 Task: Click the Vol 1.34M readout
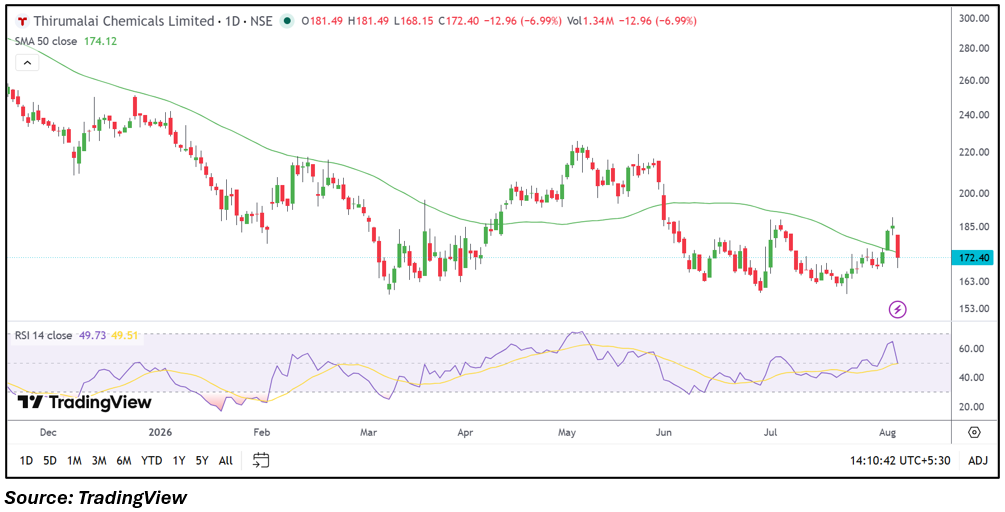[590, 21]
